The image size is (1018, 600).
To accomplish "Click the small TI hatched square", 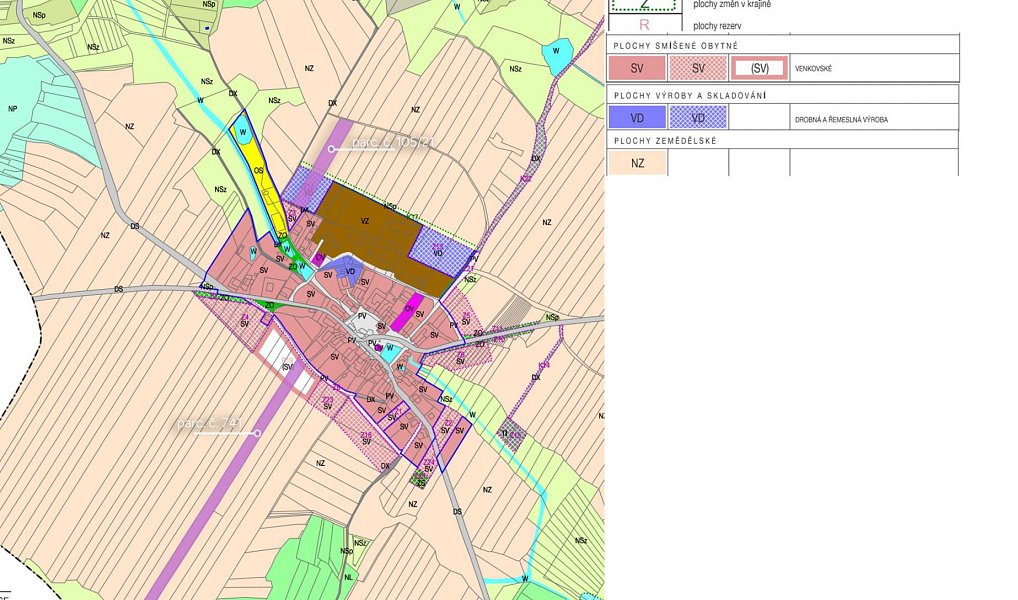I will pos(511,434).
